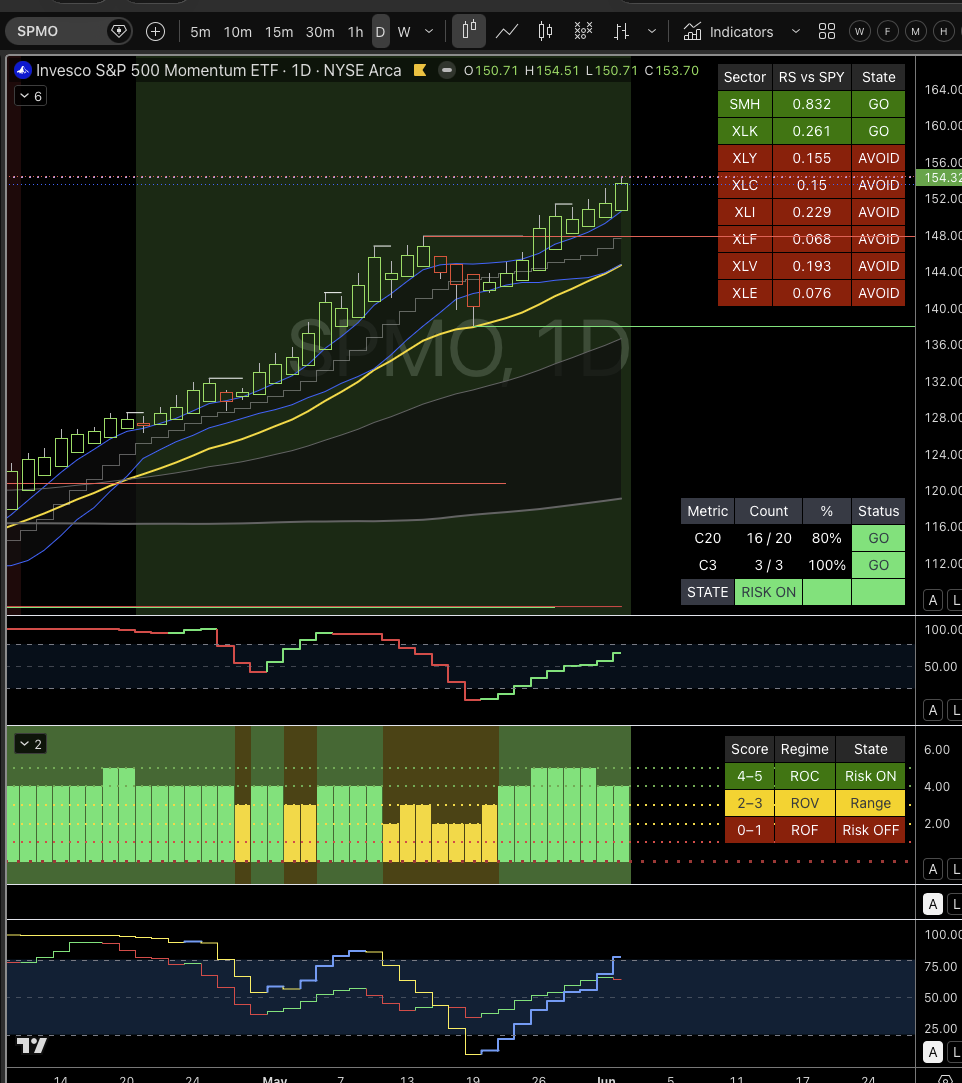The width and height of the screenshot is (962, 1083).
Task: Select the candlestick chart style
Action: point(546,31)
